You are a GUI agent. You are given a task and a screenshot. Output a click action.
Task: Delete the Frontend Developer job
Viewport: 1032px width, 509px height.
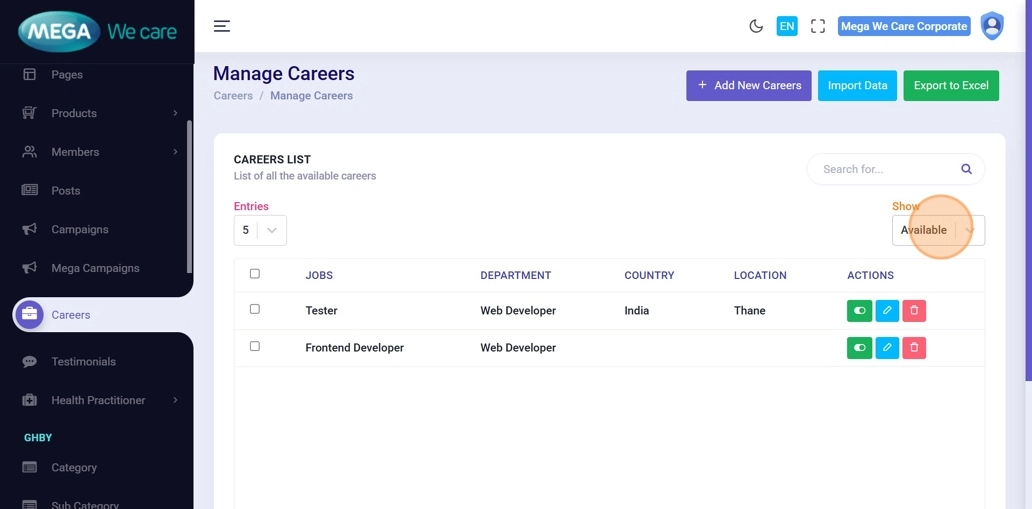[914, 348]
